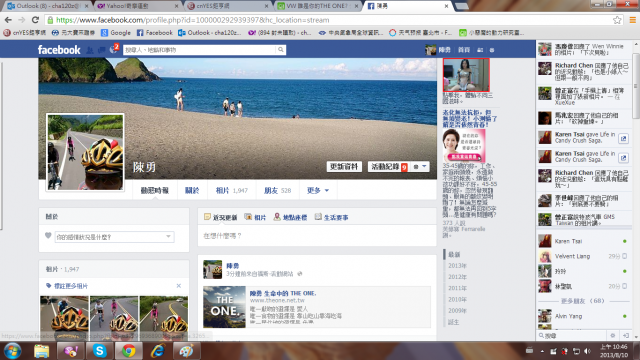Hide the chat sidebar with the arrow icon
The height and width of the screenshot is (360, 640).
click(x=626, y=336)
